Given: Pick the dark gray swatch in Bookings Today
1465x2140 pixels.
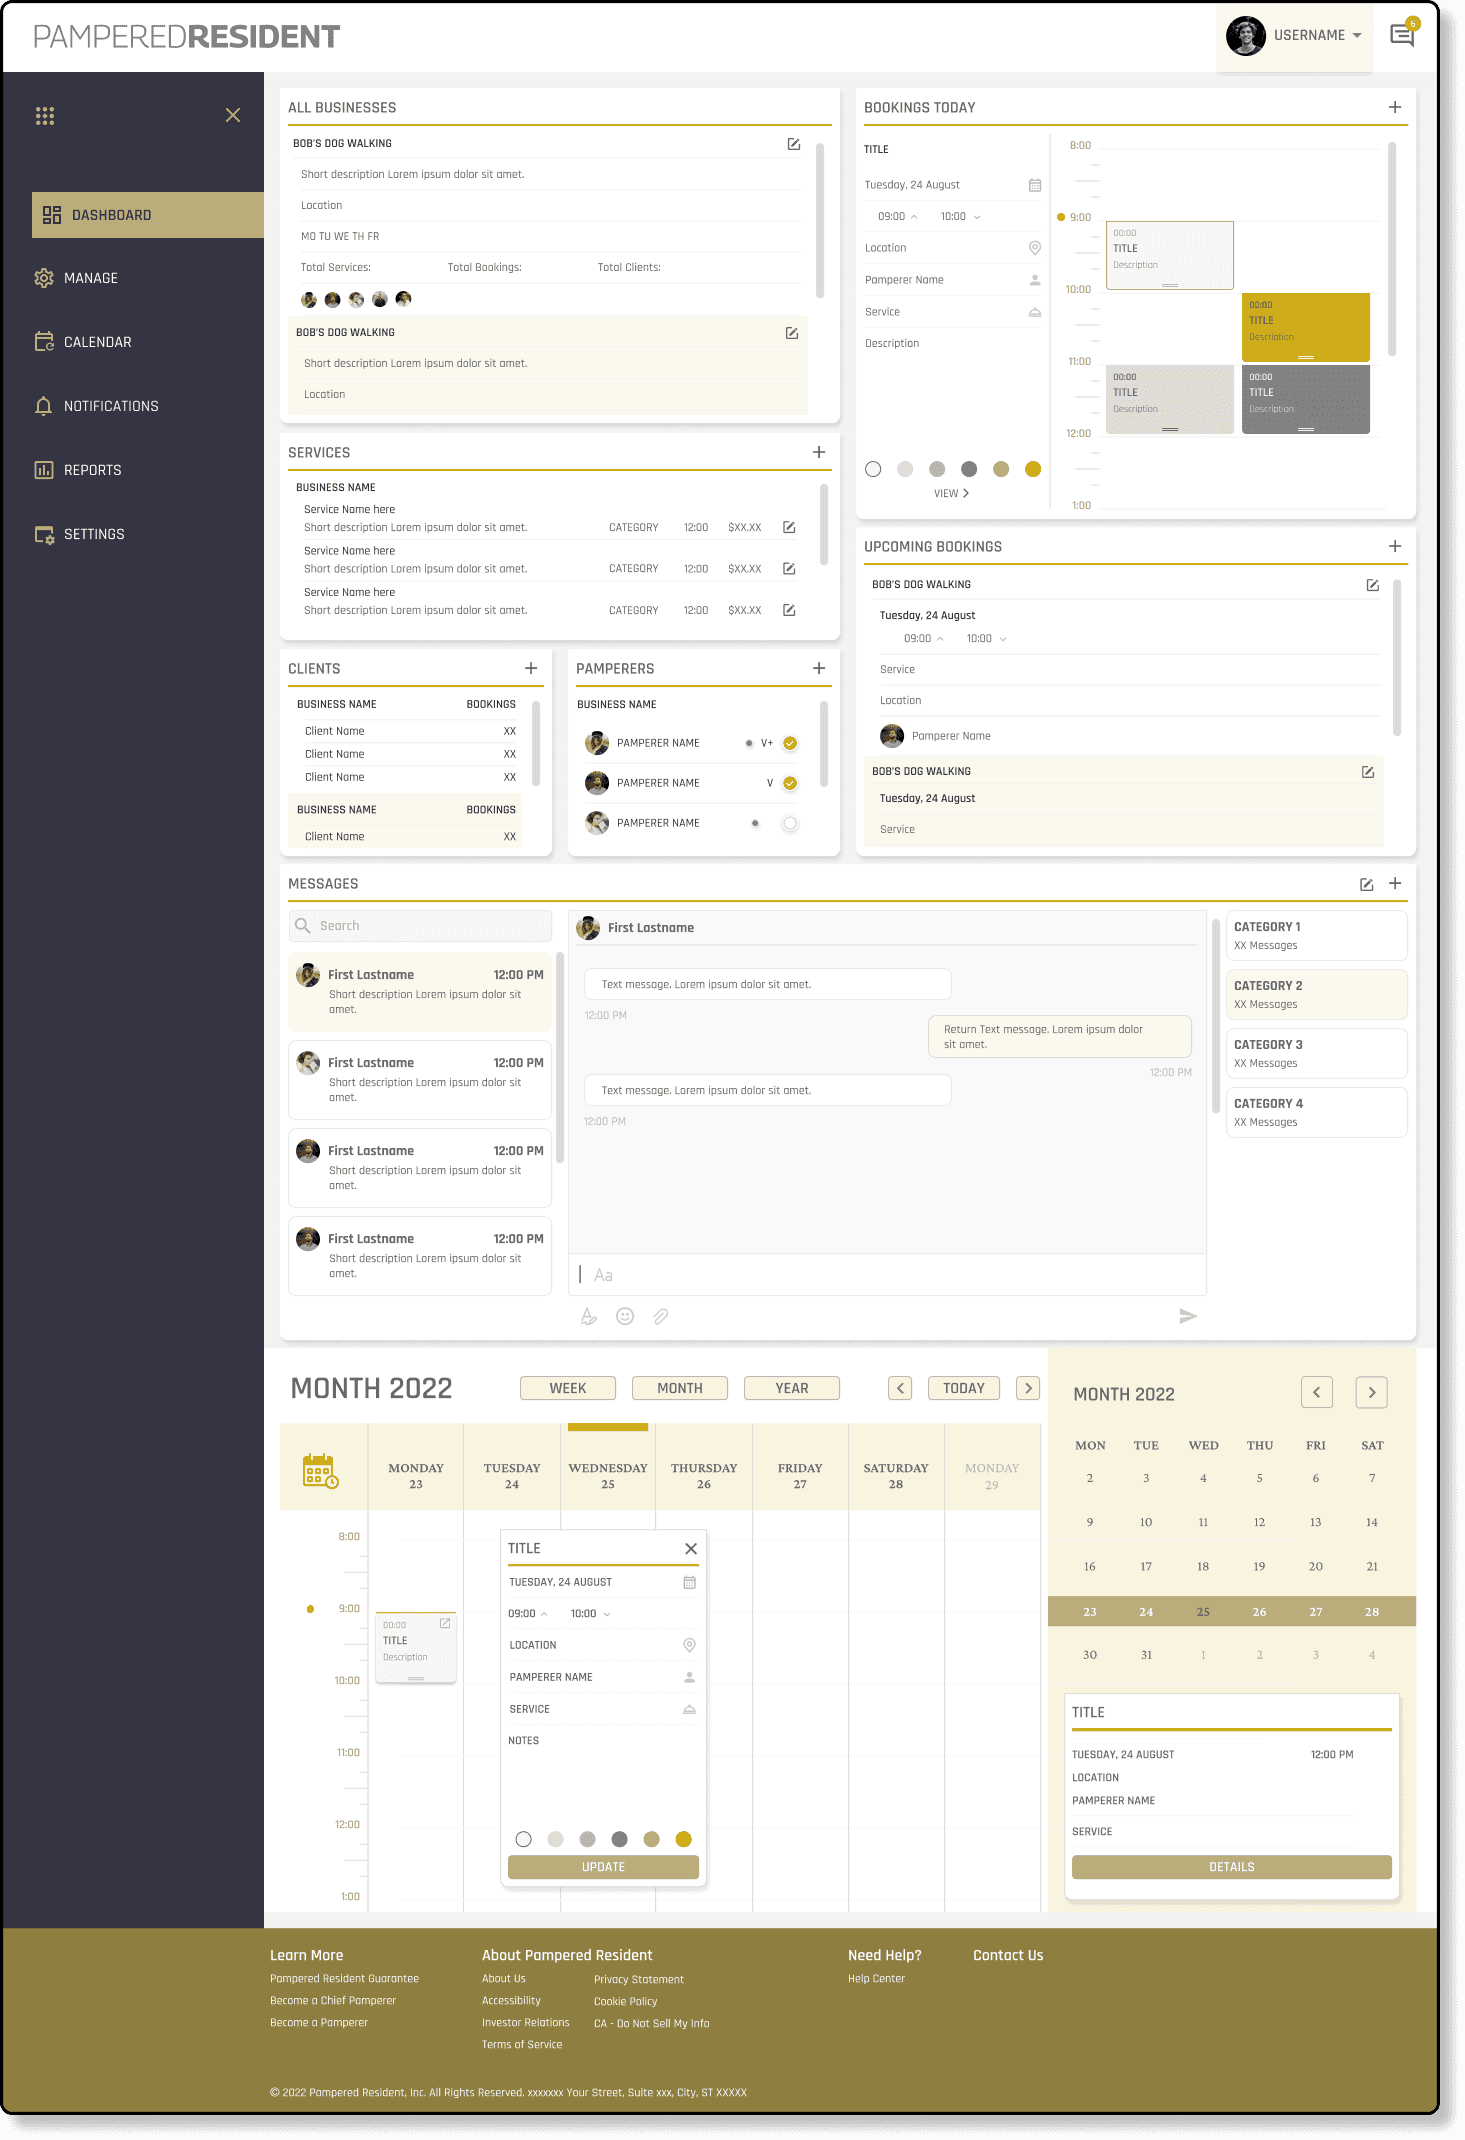Looking at the screenshot, I should (969, 469).
